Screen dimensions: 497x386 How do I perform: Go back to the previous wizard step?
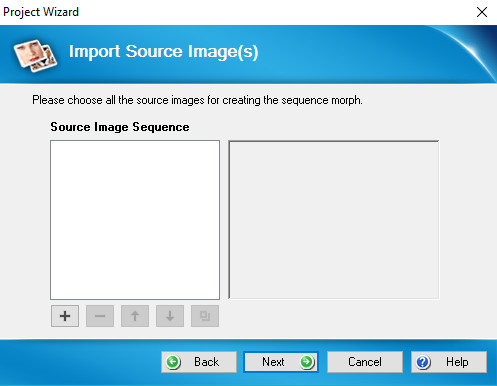[x=199, y=362]
